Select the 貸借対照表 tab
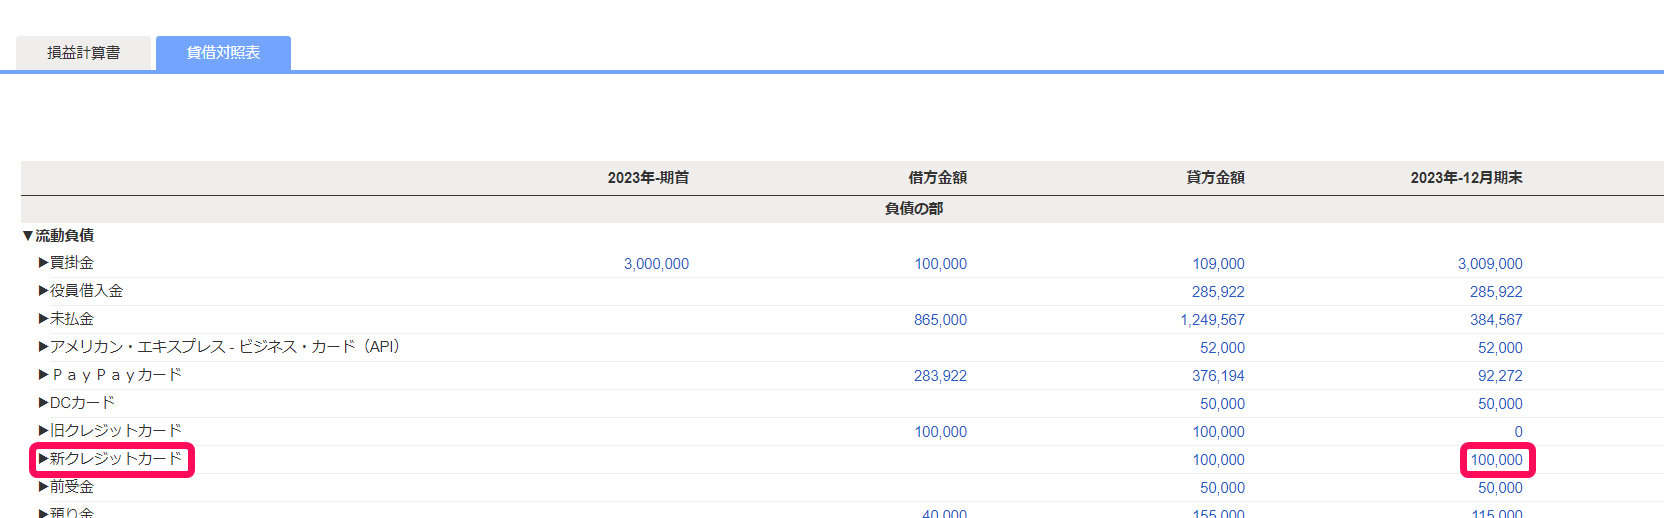This screenshot has height=518, width=1664. click(223, 53)
